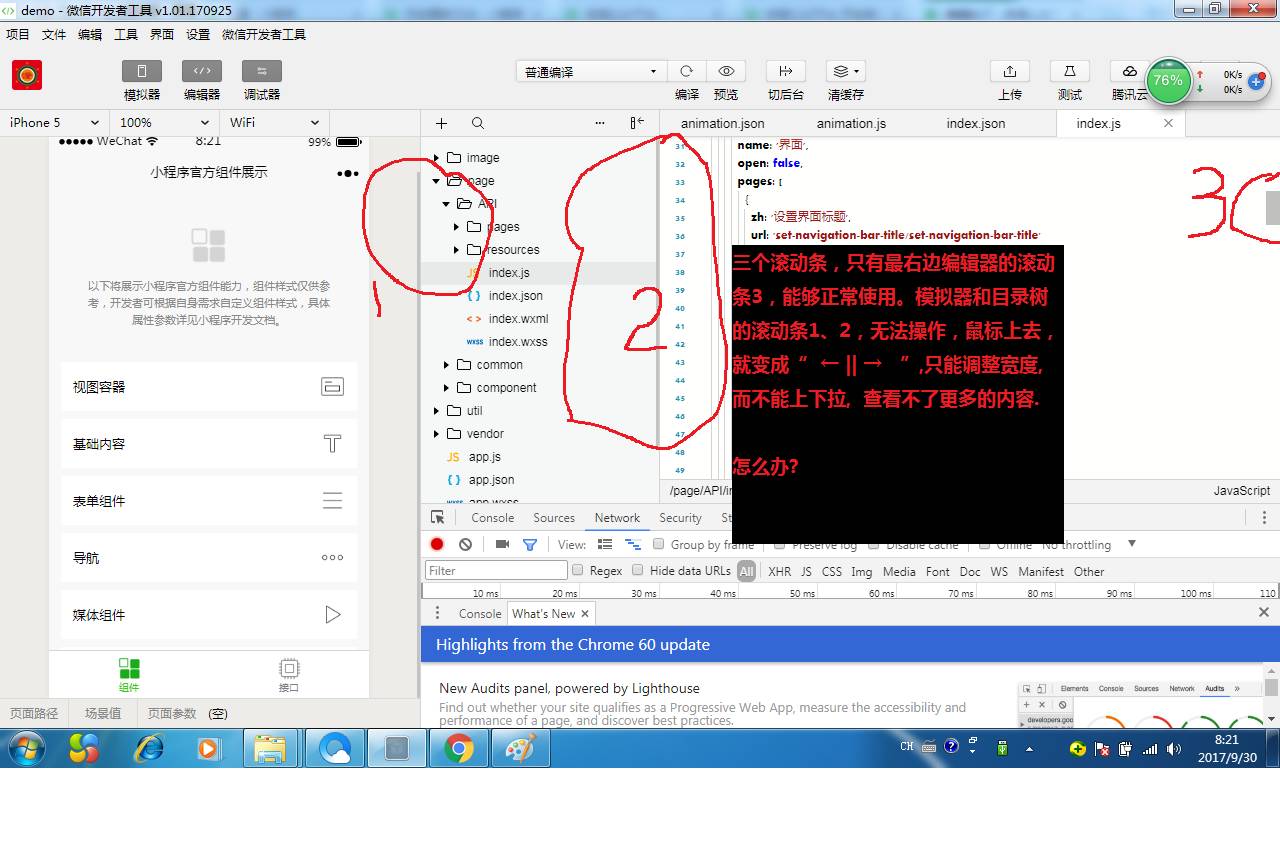1280x864 pixels.
Task: Open the 基础内容 basic content item
Action: 209,444
